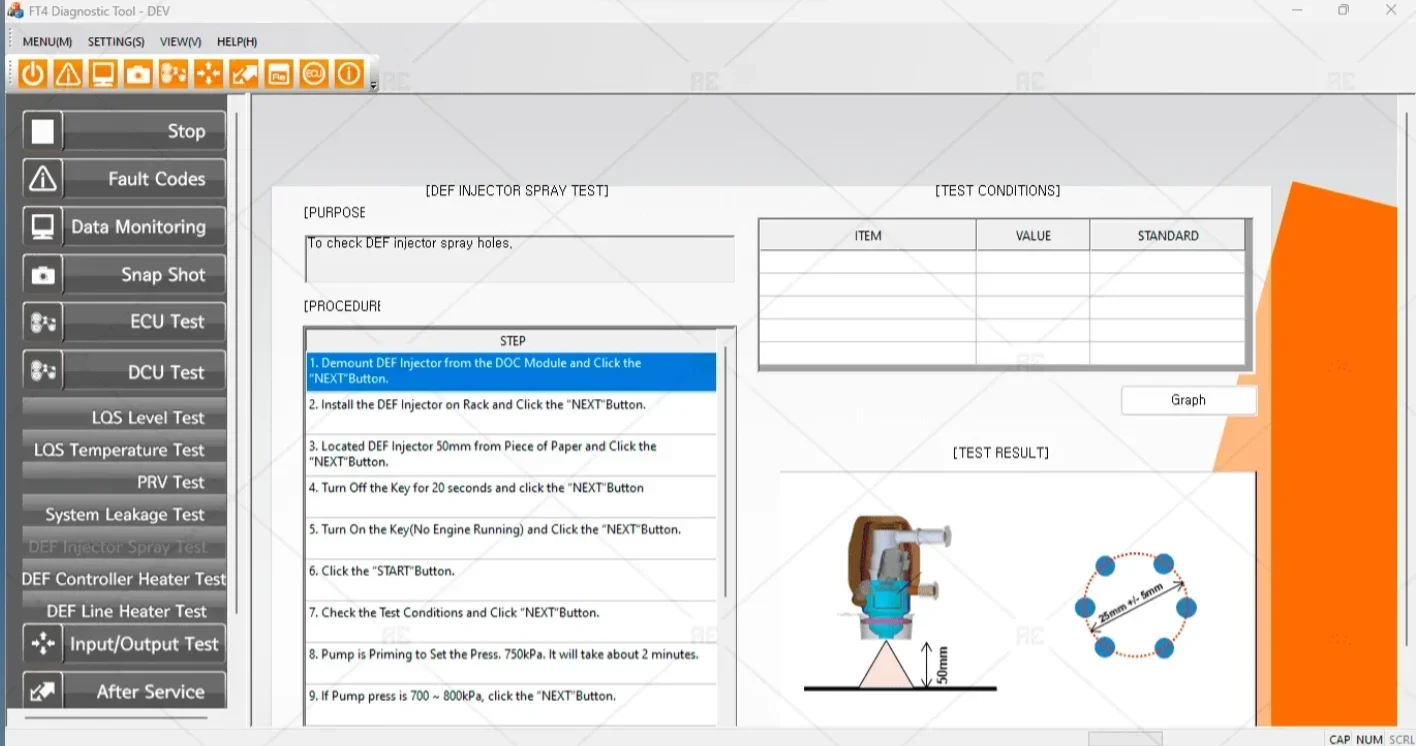This screenshot has width=1416, height=746.
Task: Click the ITEM column header
Action: click(x=868, y=236)
